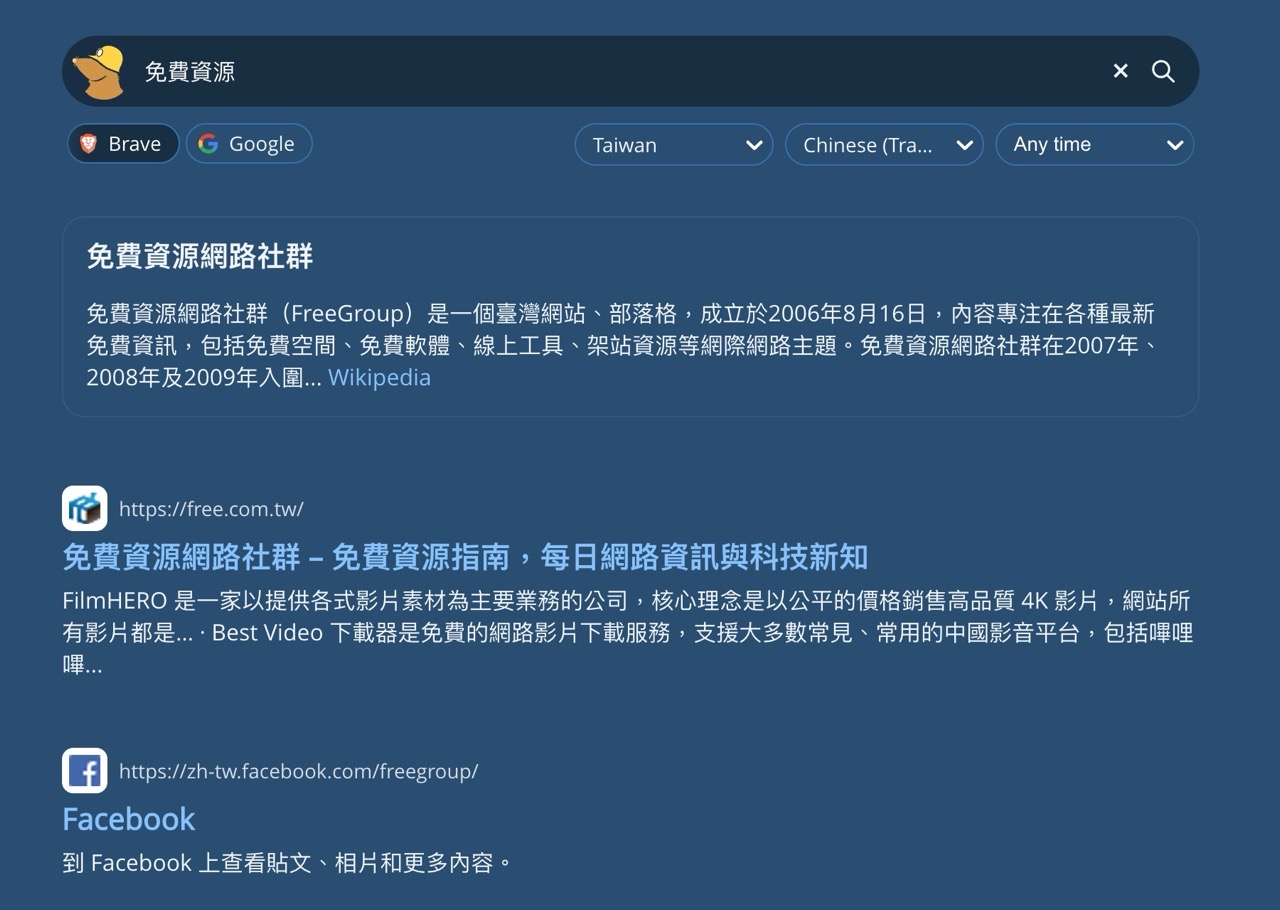Click the zh-tw.facebook.com/freegroup/ URL
This screenshot has width=1280, height=910.
tap(298, 771)
